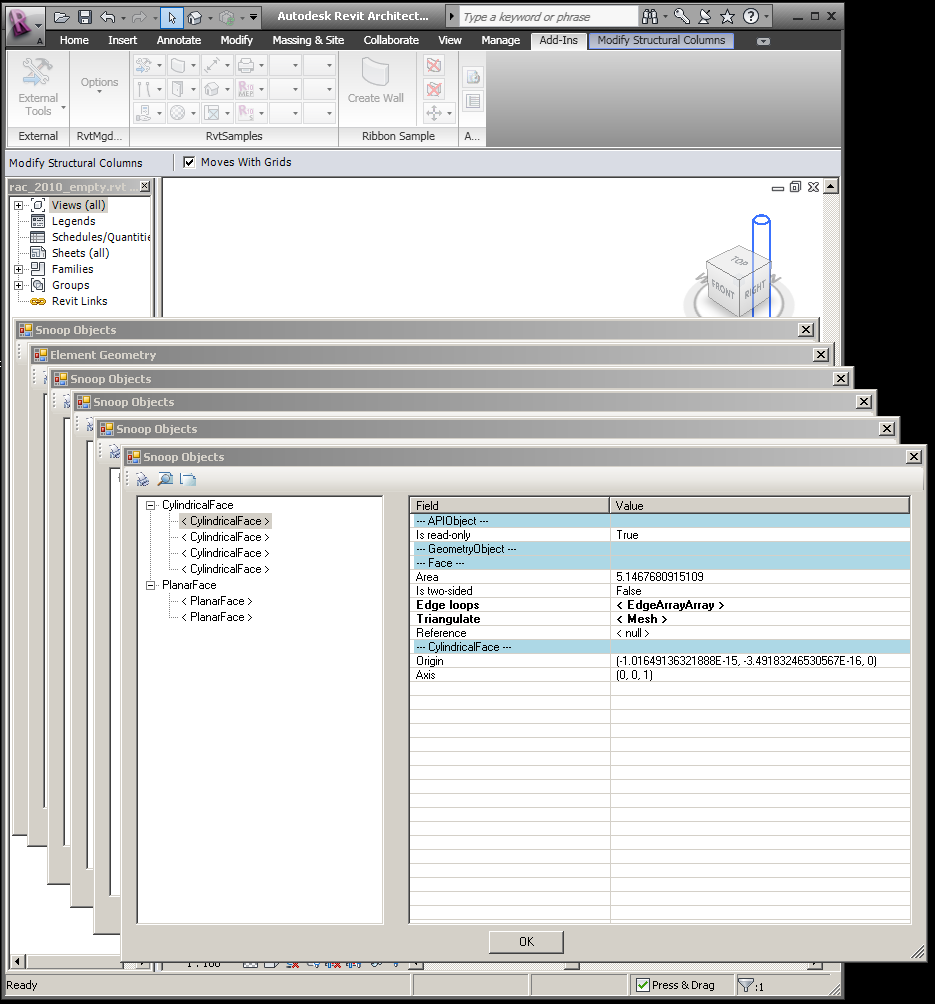Collapse the PlanarFace tree node
The width and height of the screenshot is (935, 1004).
coord(151,585)
